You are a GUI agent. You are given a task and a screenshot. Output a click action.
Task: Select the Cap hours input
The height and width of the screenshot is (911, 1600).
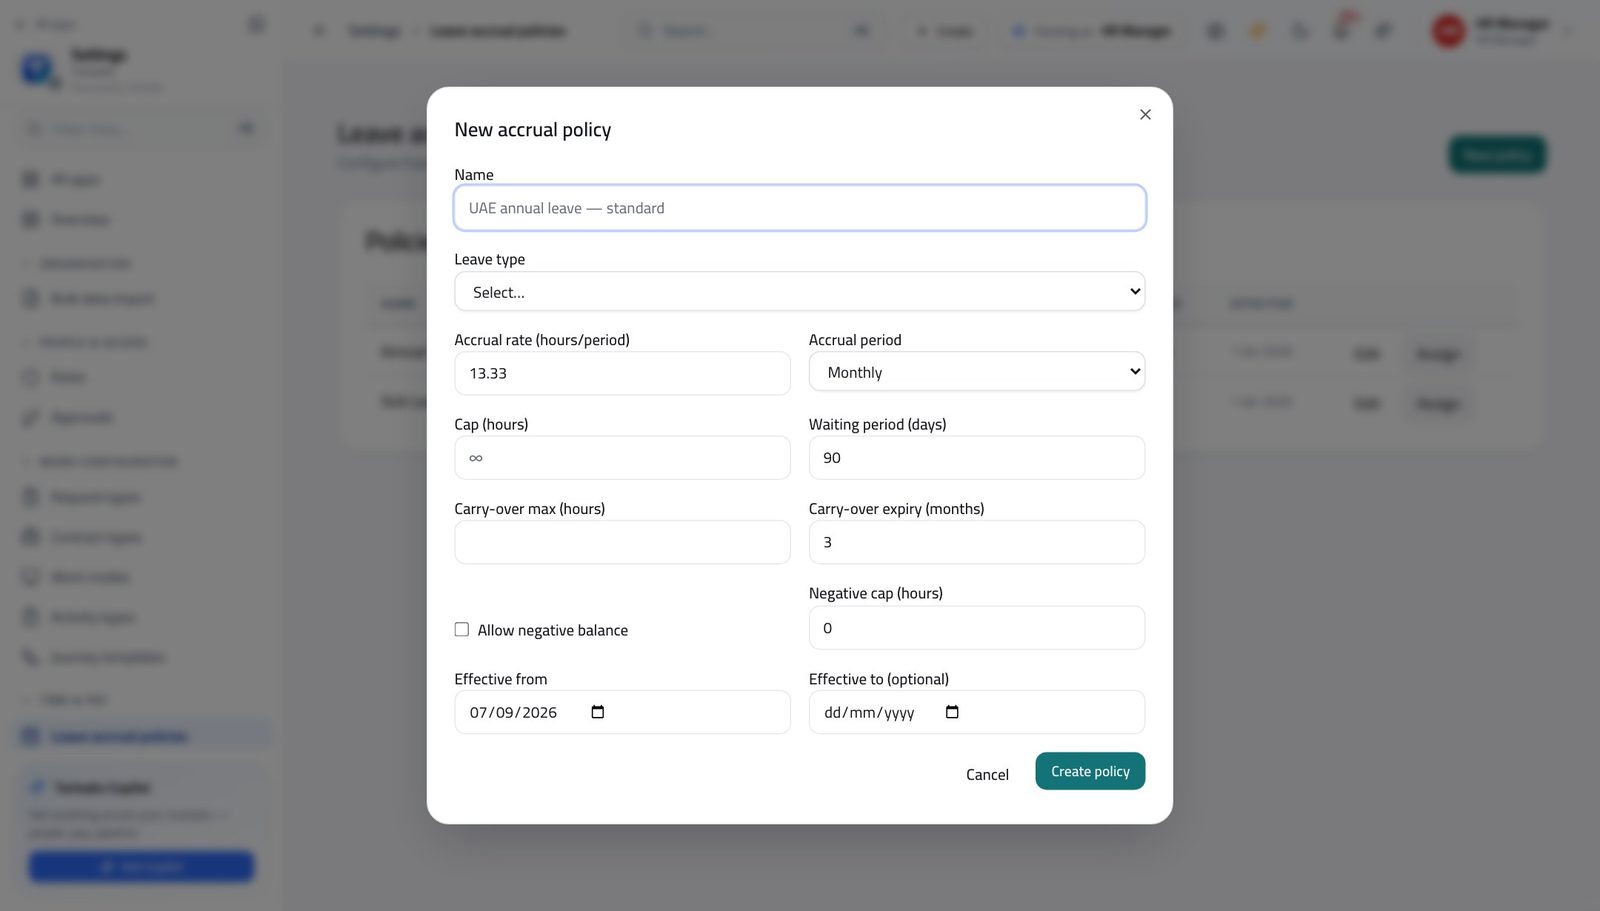tap(622, 458)
